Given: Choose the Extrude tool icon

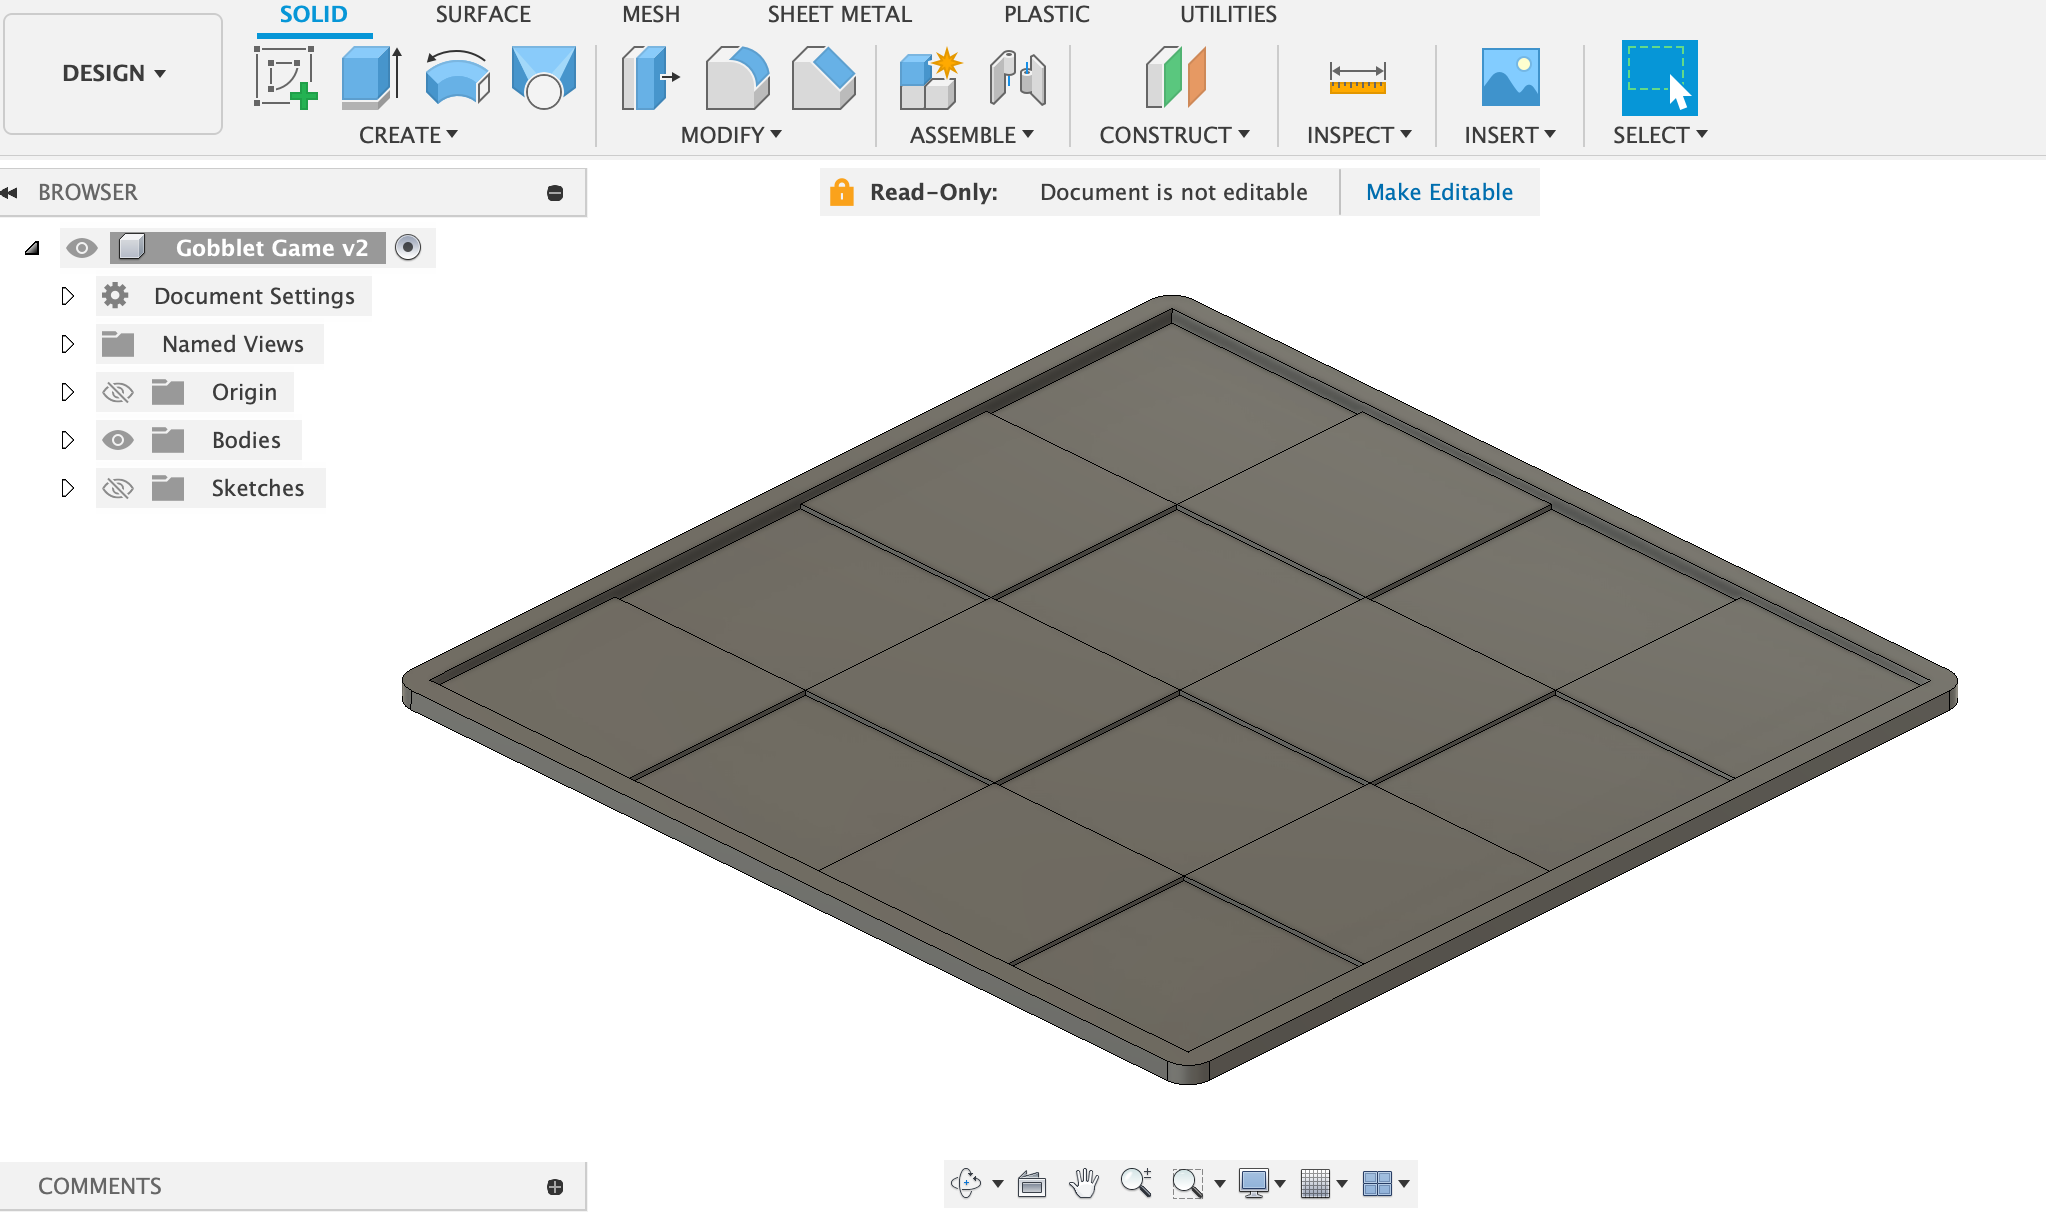Looking at the screenshot, I should coord(371,77).
